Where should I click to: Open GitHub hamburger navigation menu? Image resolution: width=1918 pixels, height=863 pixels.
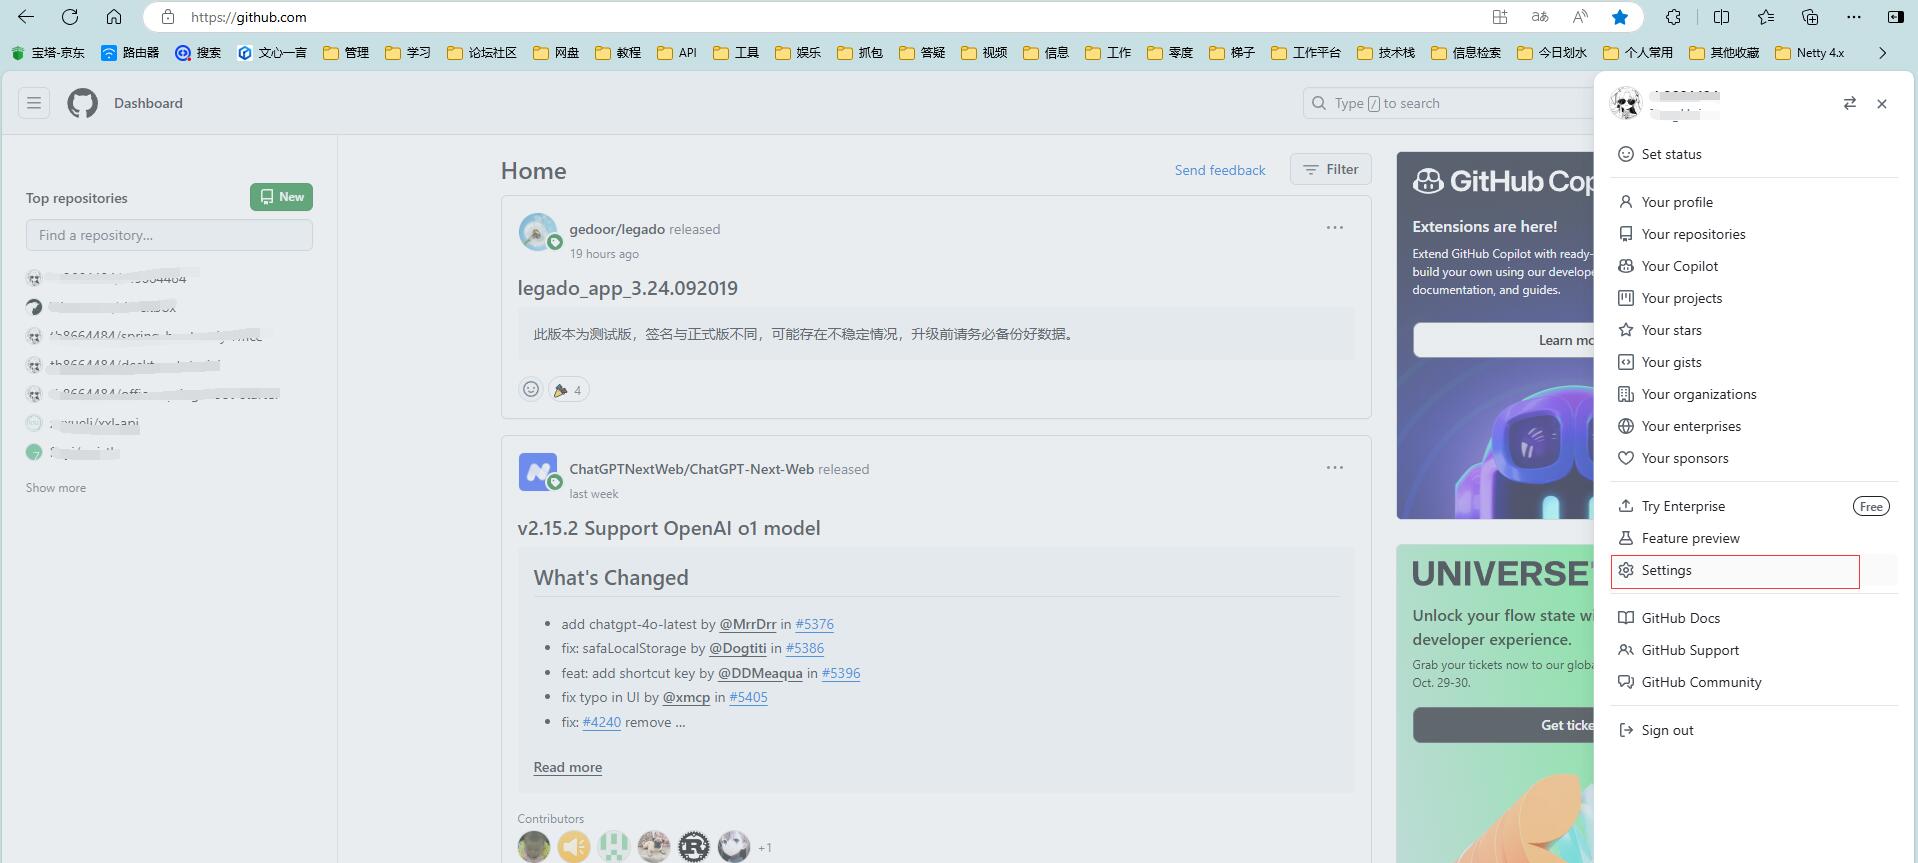pyautogui.click(x=34, y=103)
